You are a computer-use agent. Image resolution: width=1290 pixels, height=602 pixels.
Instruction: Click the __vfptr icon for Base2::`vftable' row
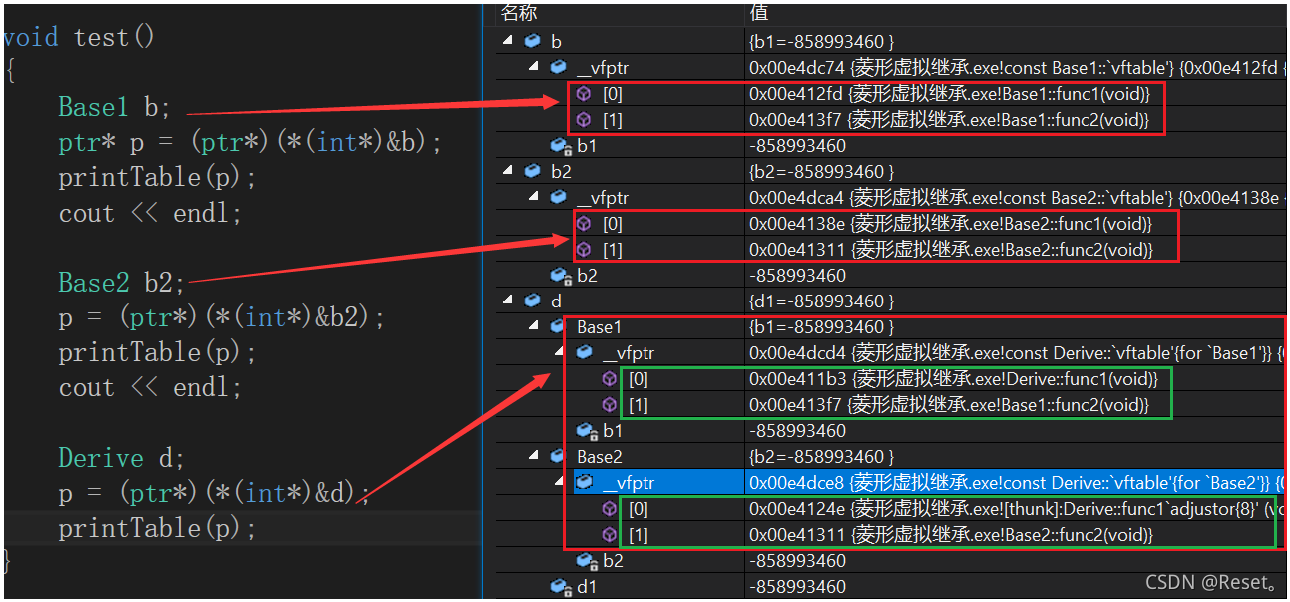[558, 197]
